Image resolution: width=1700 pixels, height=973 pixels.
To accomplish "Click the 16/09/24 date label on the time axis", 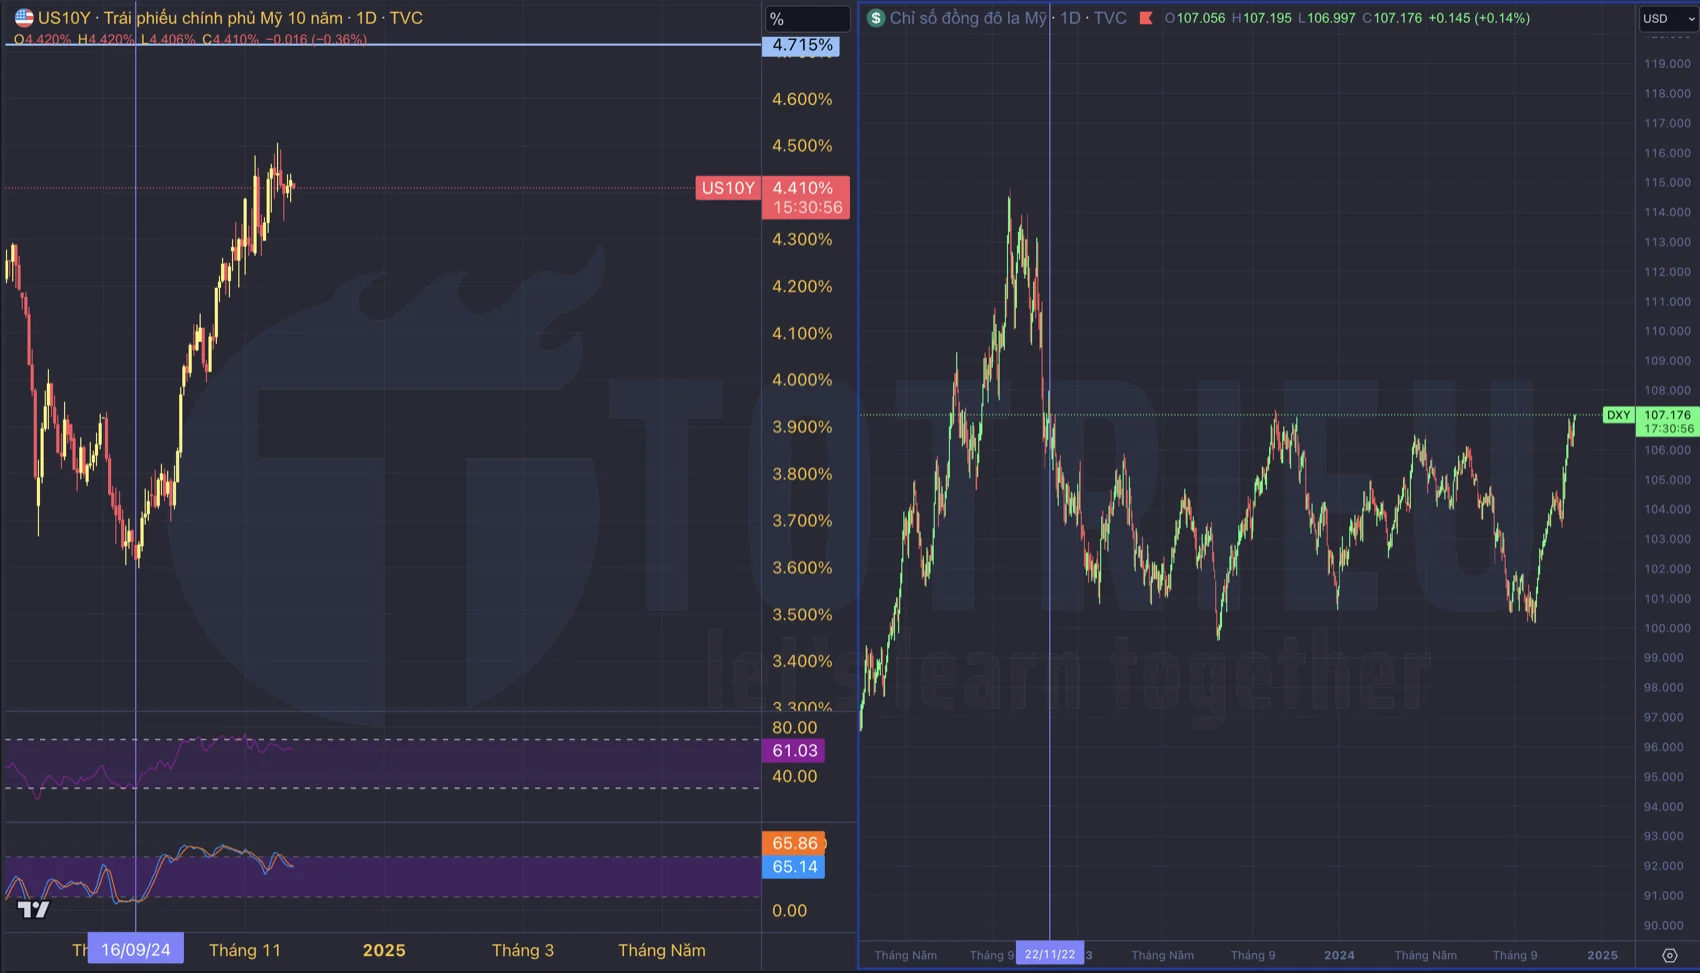I will [136, 950].
